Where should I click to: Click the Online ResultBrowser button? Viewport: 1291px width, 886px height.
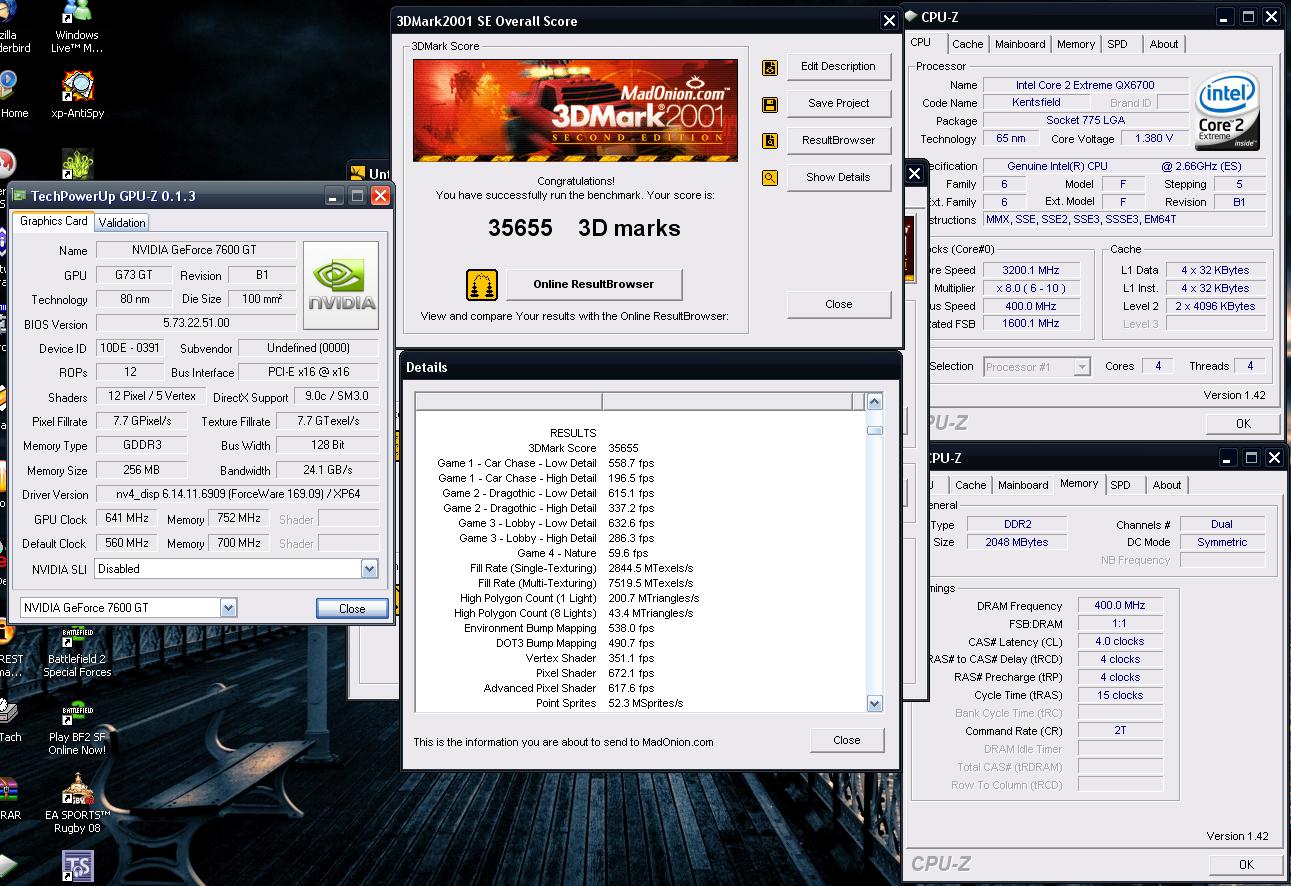pyautogui.click(x=593, y=284)
